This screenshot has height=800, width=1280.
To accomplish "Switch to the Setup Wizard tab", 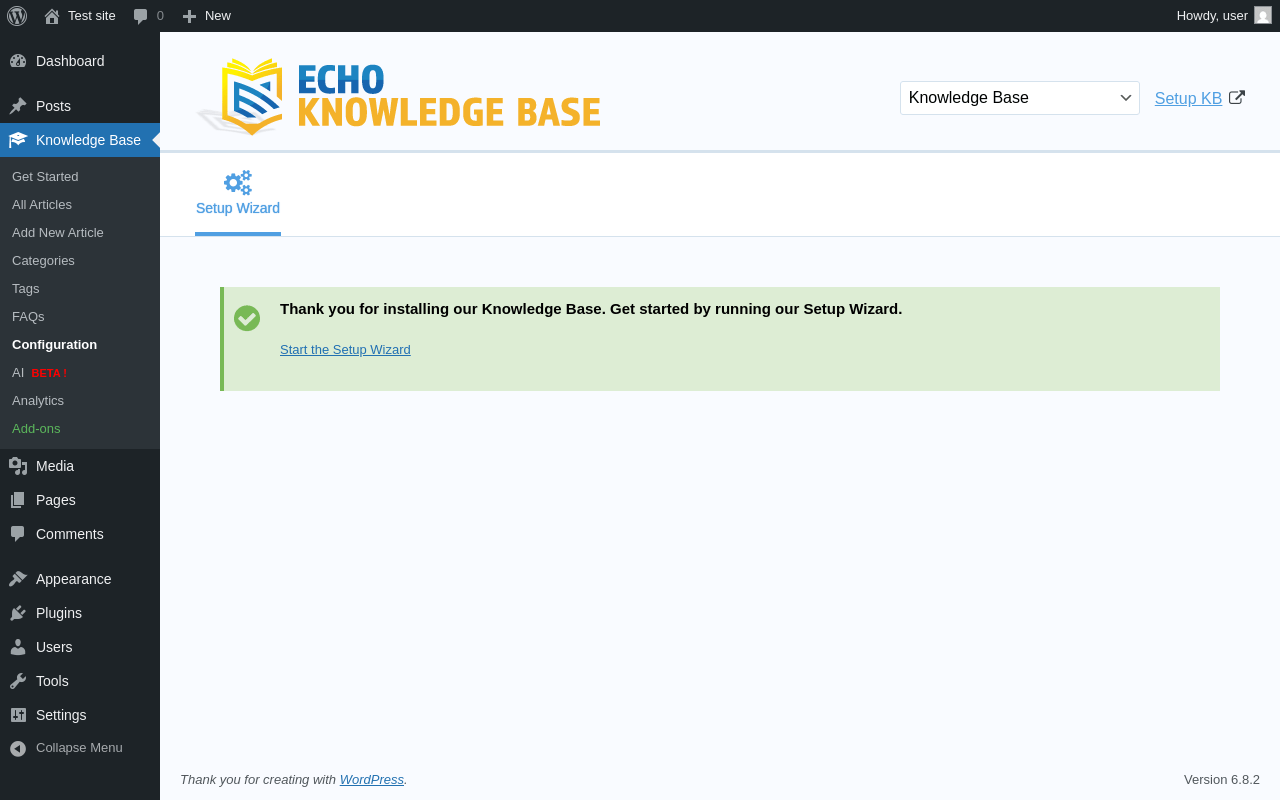I will (x=238, y=196).
